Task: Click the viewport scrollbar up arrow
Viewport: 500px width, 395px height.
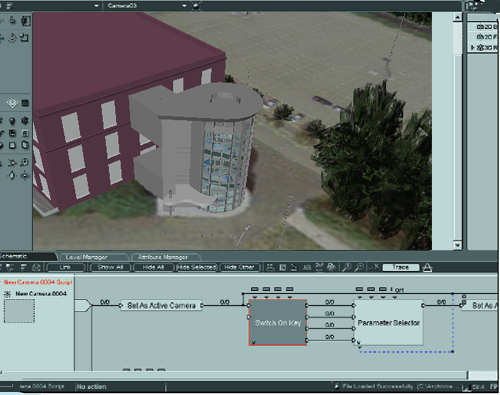Action: pyautogui.click(x=458, y=17)
